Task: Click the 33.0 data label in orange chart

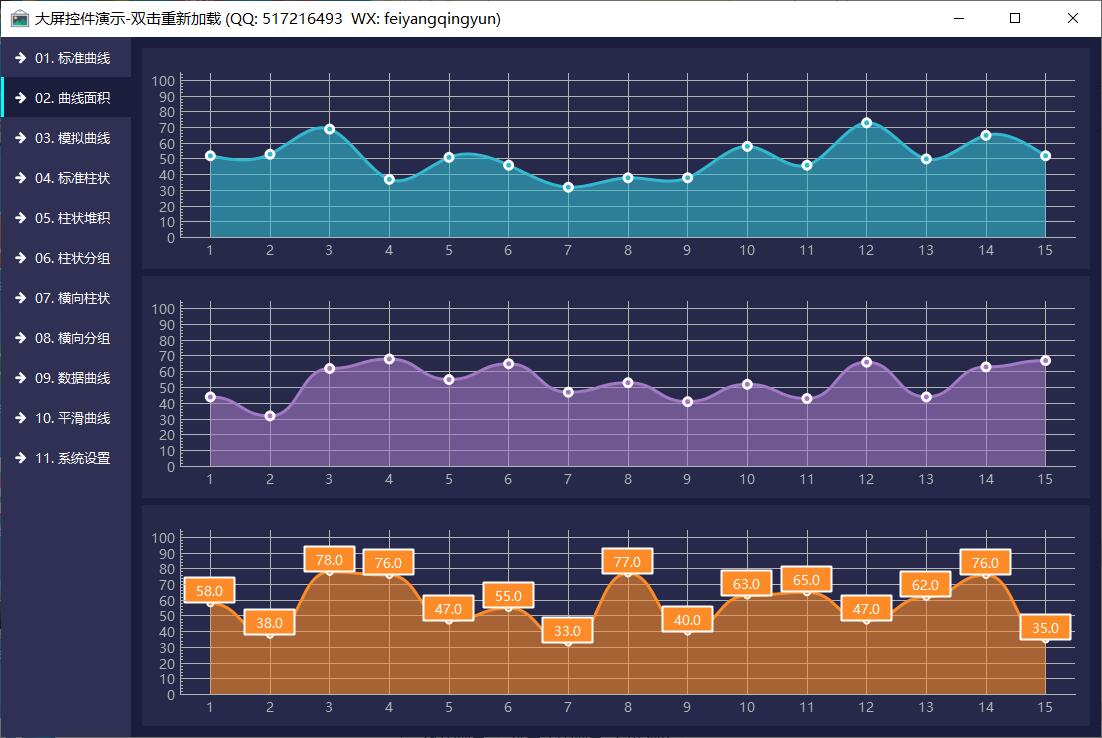Action: tap(568, 631)
